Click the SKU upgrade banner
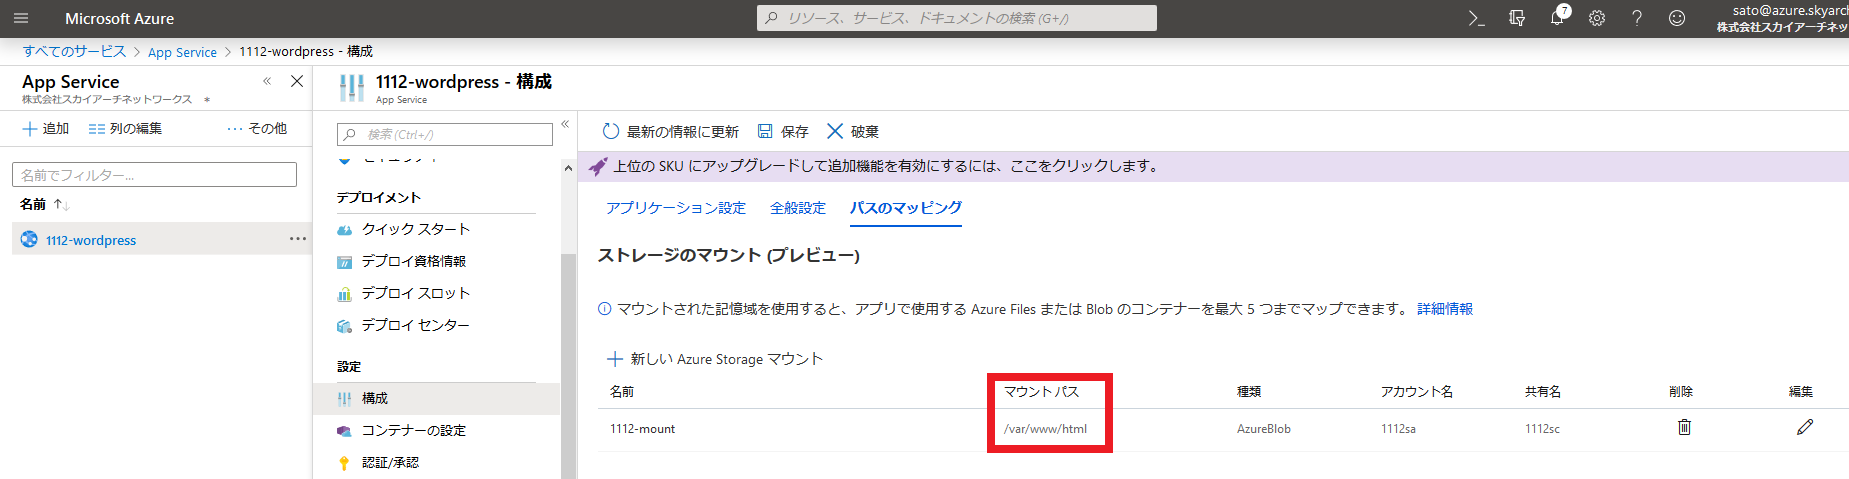Viewport: 1849px width, 479px height. 1213,166
